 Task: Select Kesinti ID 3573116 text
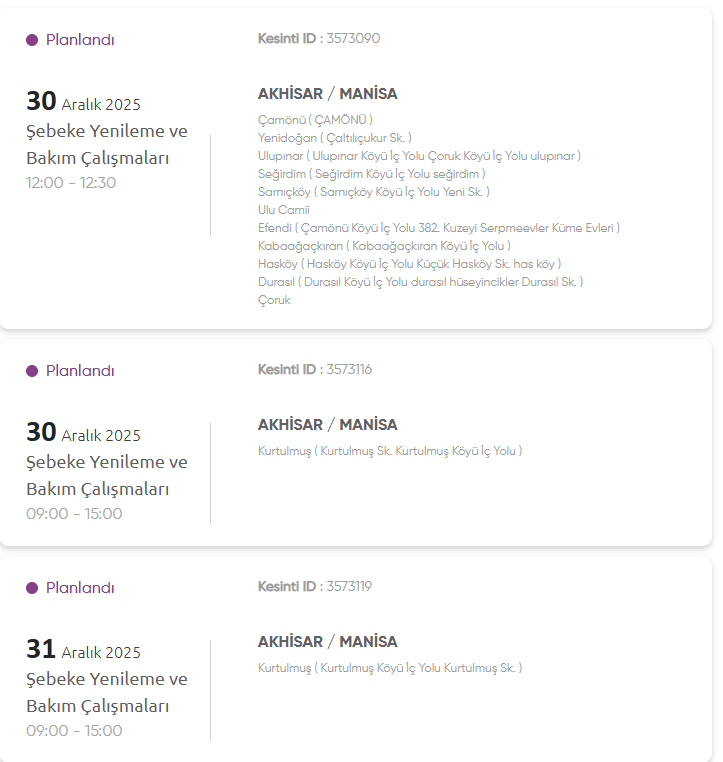315,370
